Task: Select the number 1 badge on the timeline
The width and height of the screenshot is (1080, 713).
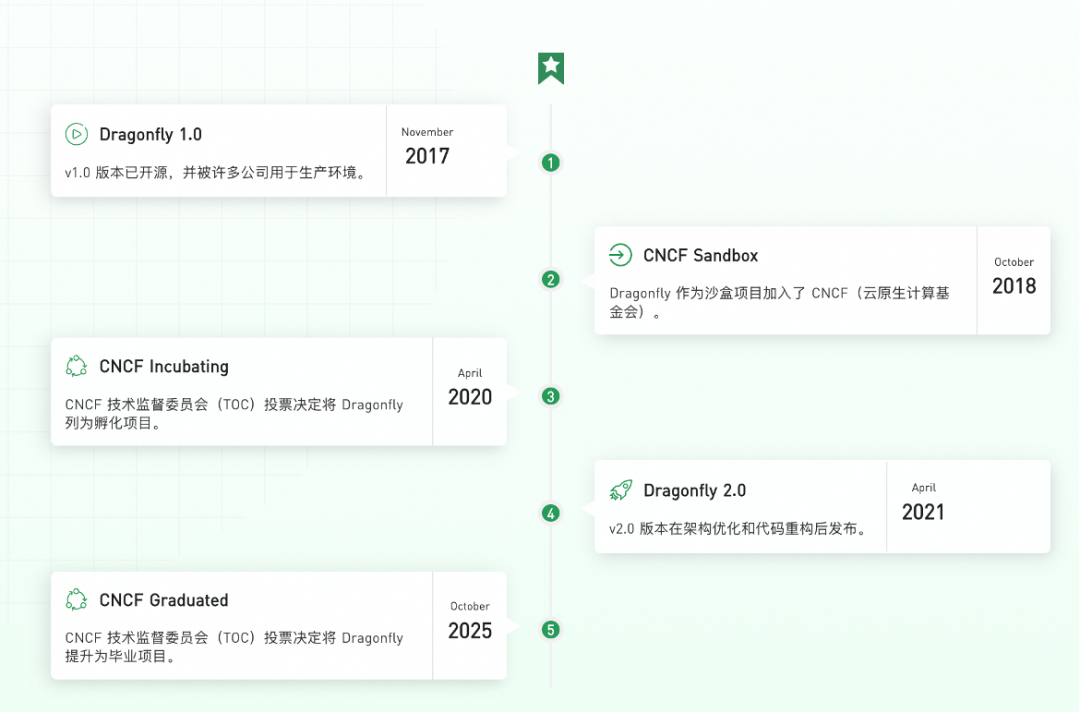Action: click(x=550, y=162)
